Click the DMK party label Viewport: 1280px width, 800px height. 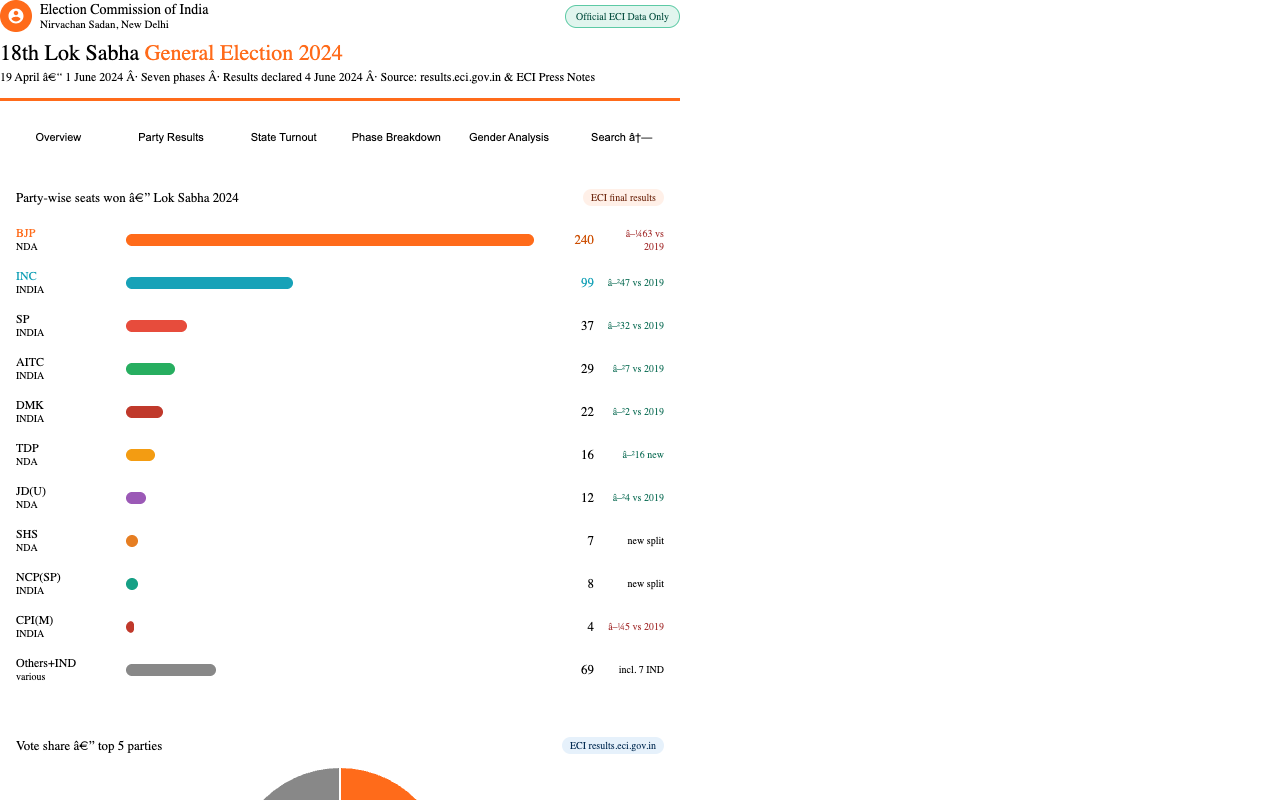click(x=30, y=405)
